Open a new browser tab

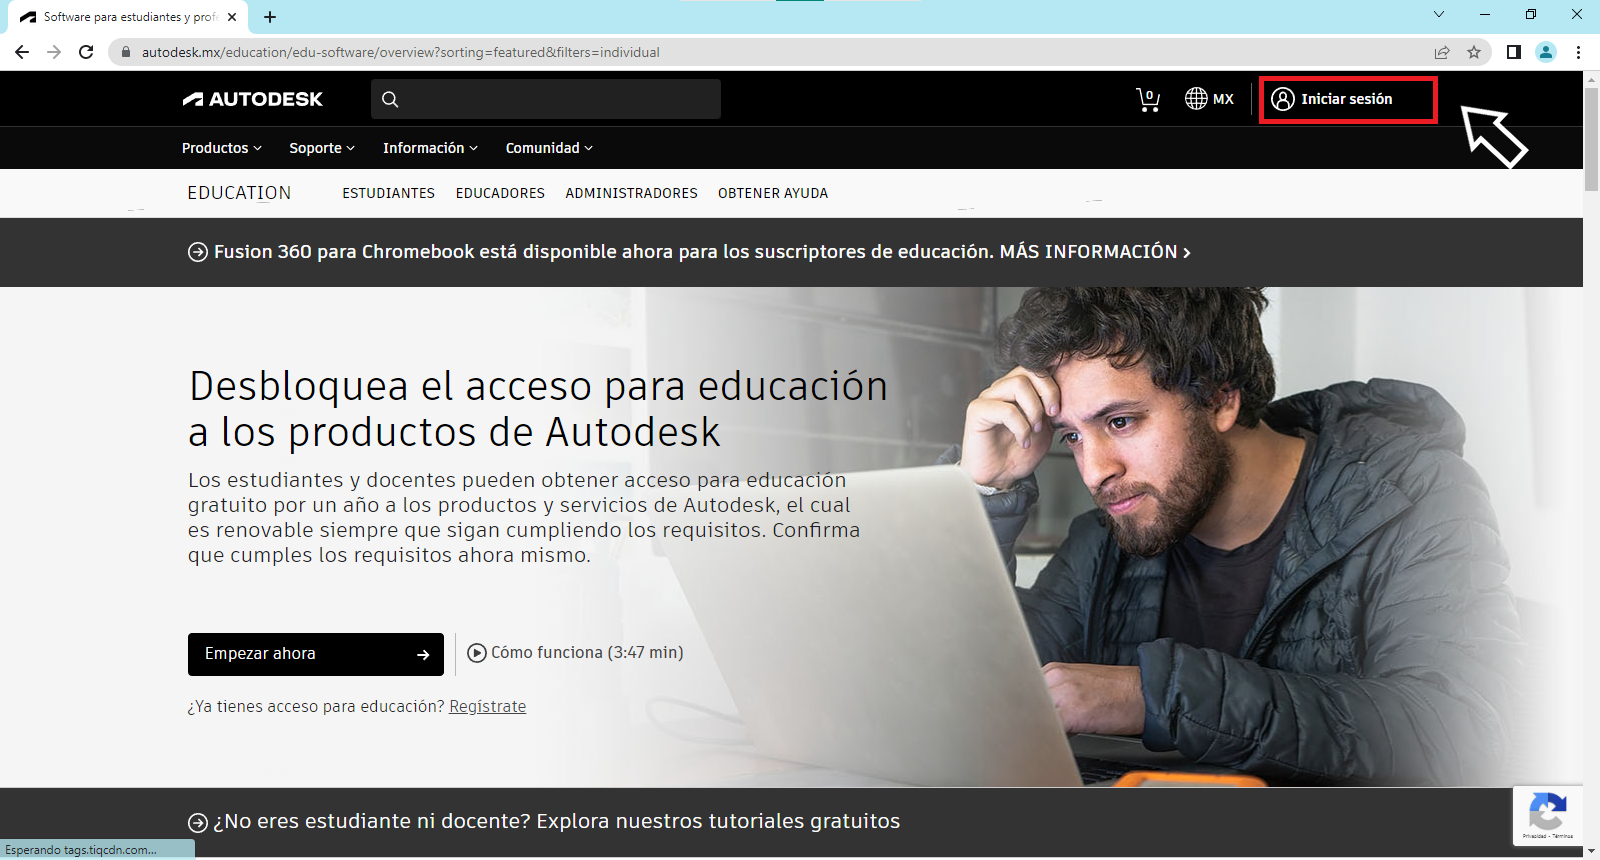point(270,17)
